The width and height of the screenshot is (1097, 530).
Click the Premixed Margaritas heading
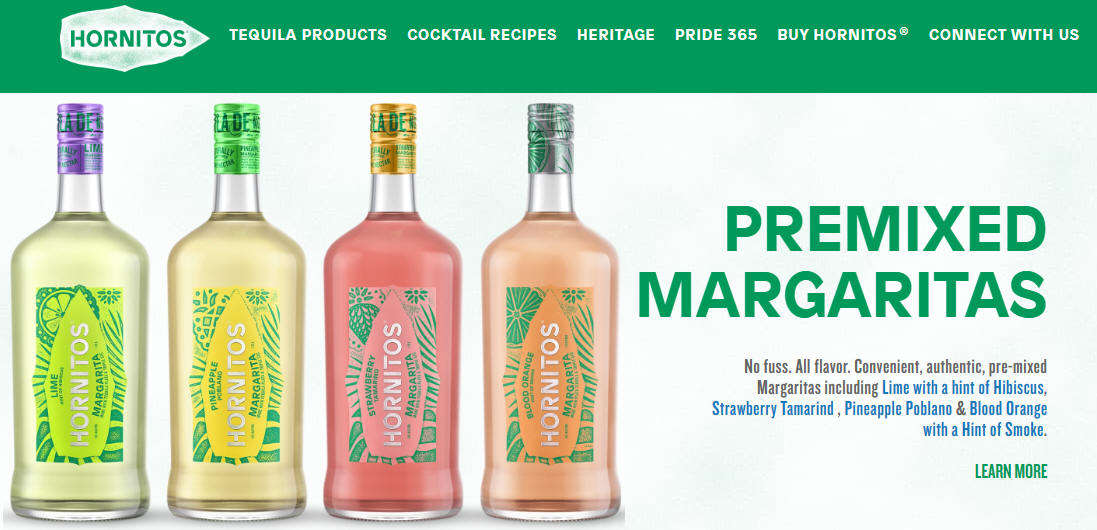pyautogui.click(x=842, y=262)
